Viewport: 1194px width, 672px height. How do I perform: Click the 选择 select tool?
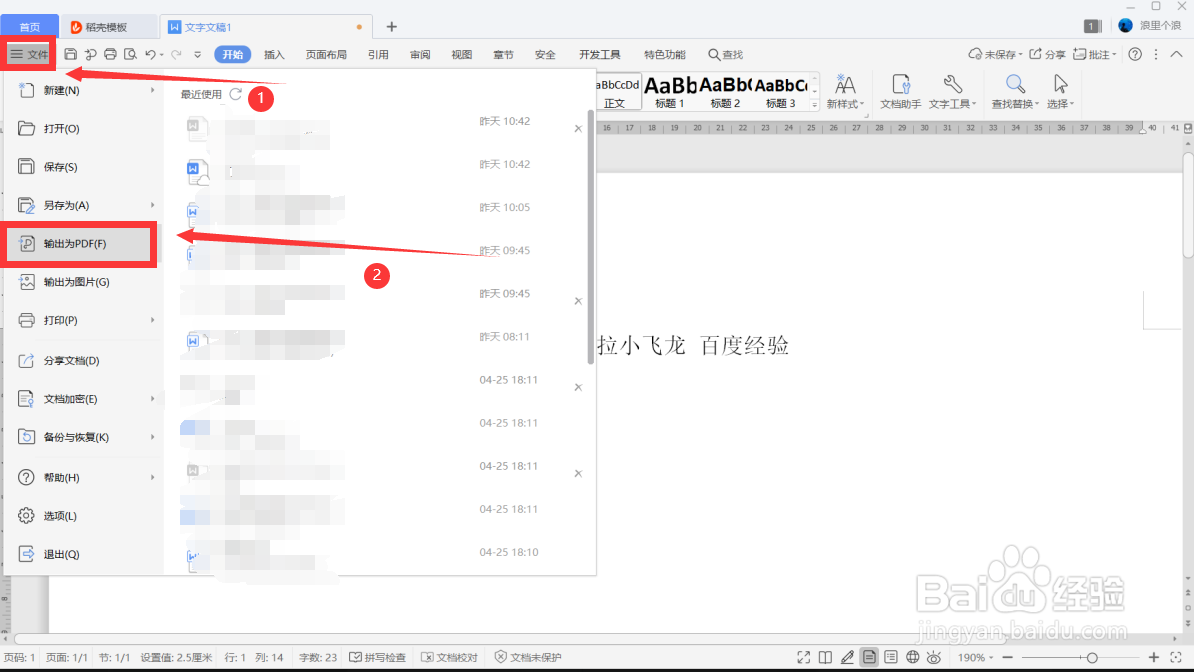(1060, 91)
